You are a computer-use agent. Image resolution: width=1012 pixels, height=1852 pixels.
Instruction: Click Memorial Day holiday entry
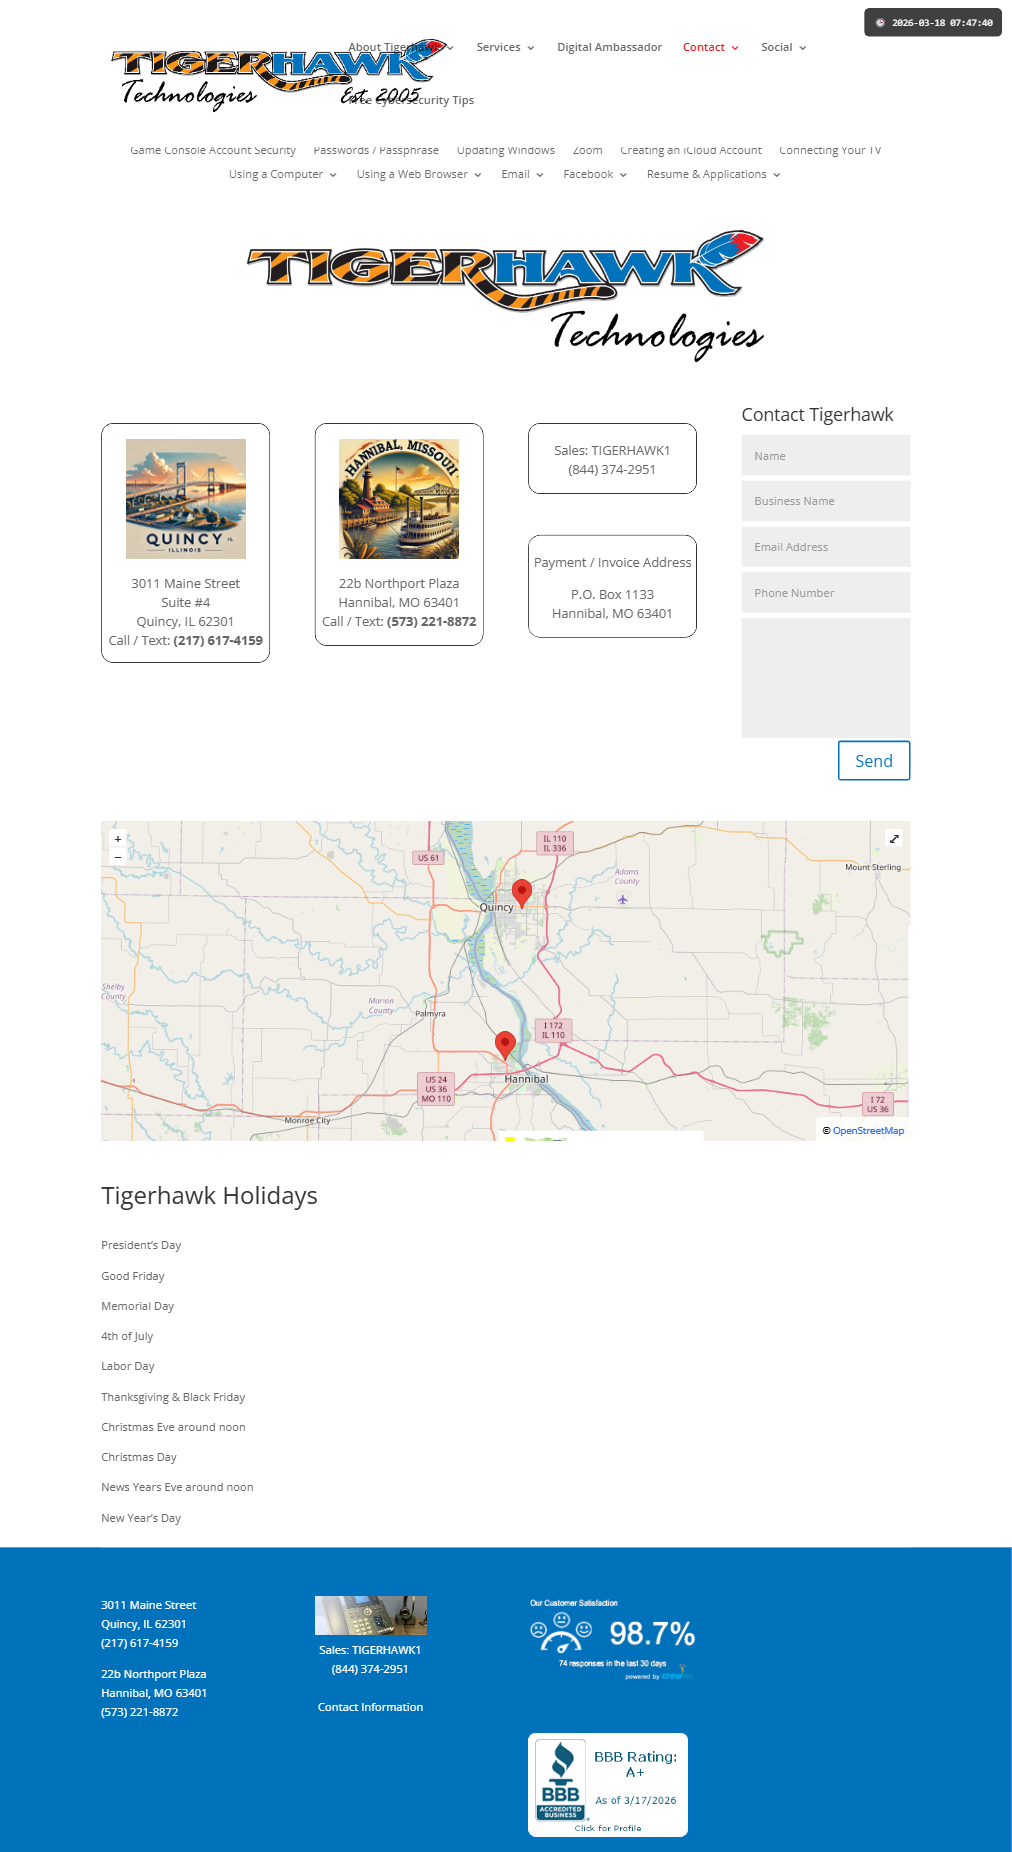coord(137,1306)
